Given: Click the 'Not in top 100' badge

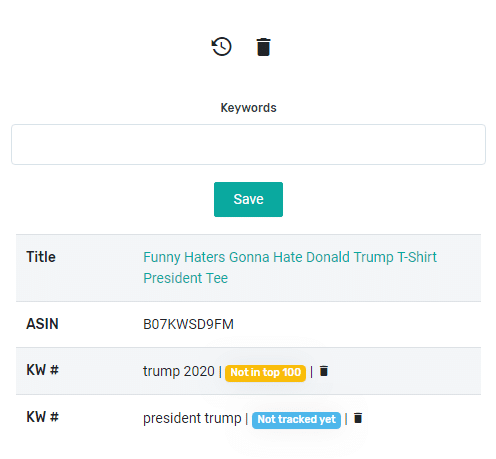Looking at the screenshot, I should coord(265,373).
